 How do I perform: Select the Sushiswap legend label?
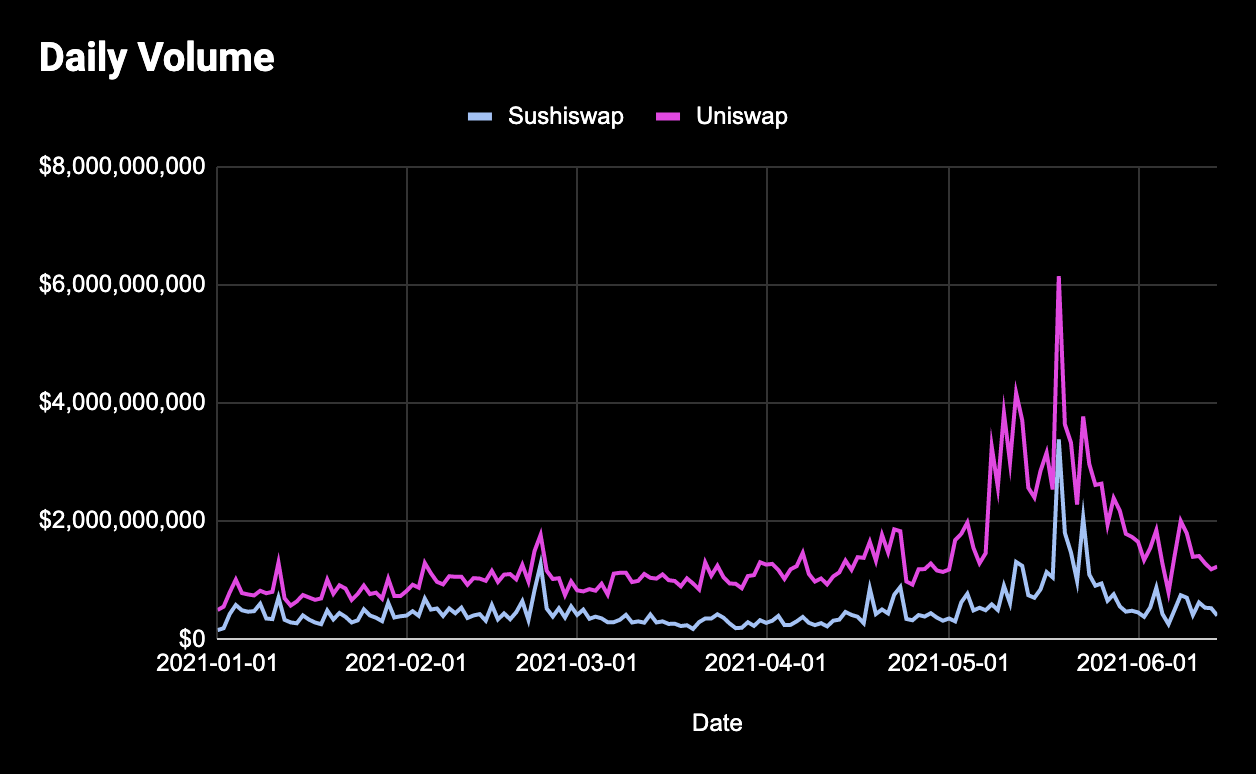point(565,116)
